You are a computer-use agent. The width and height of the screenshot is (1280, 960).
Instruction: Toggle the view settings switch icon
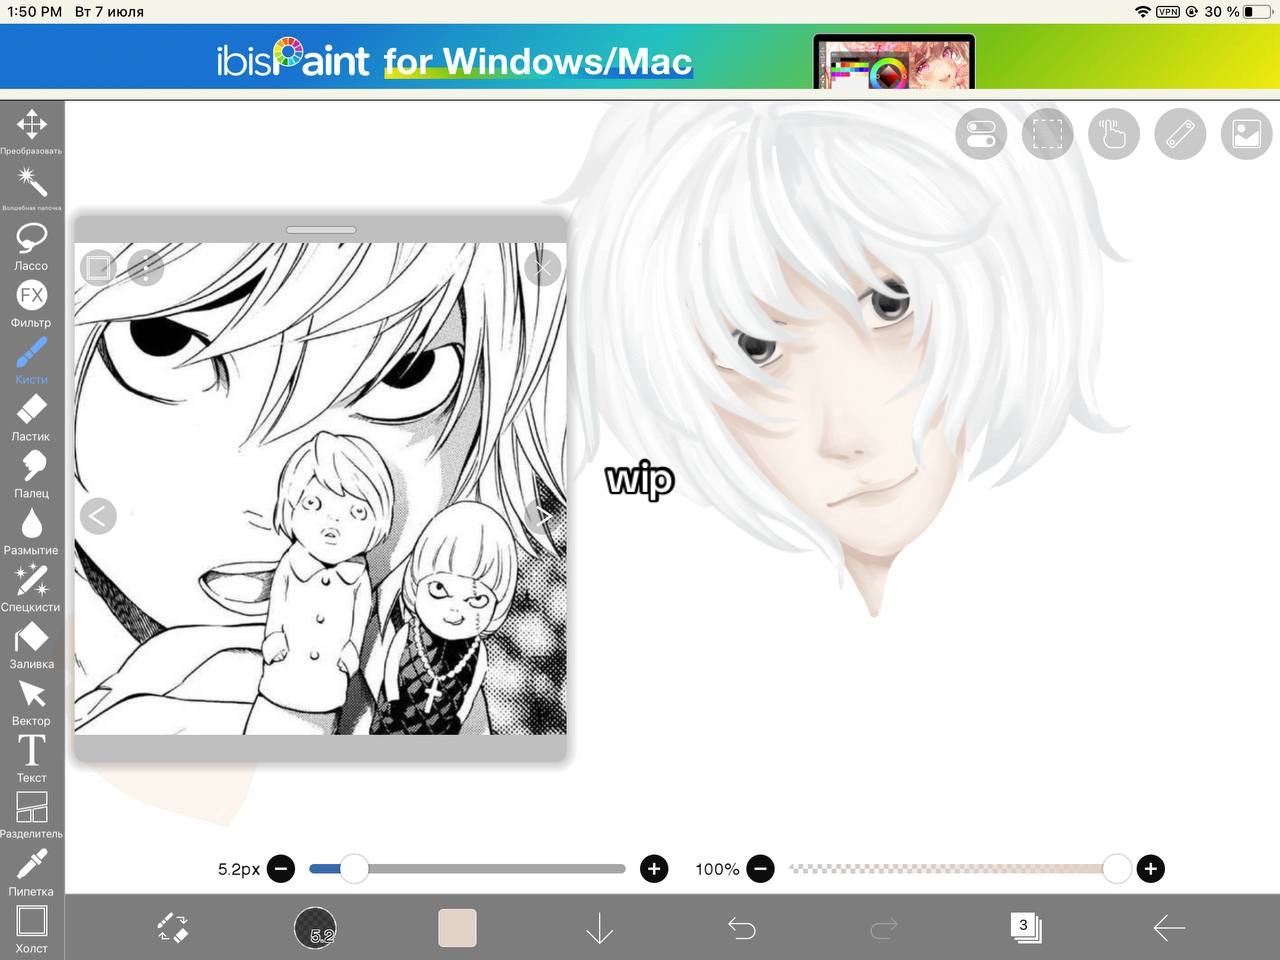(981, 133)
